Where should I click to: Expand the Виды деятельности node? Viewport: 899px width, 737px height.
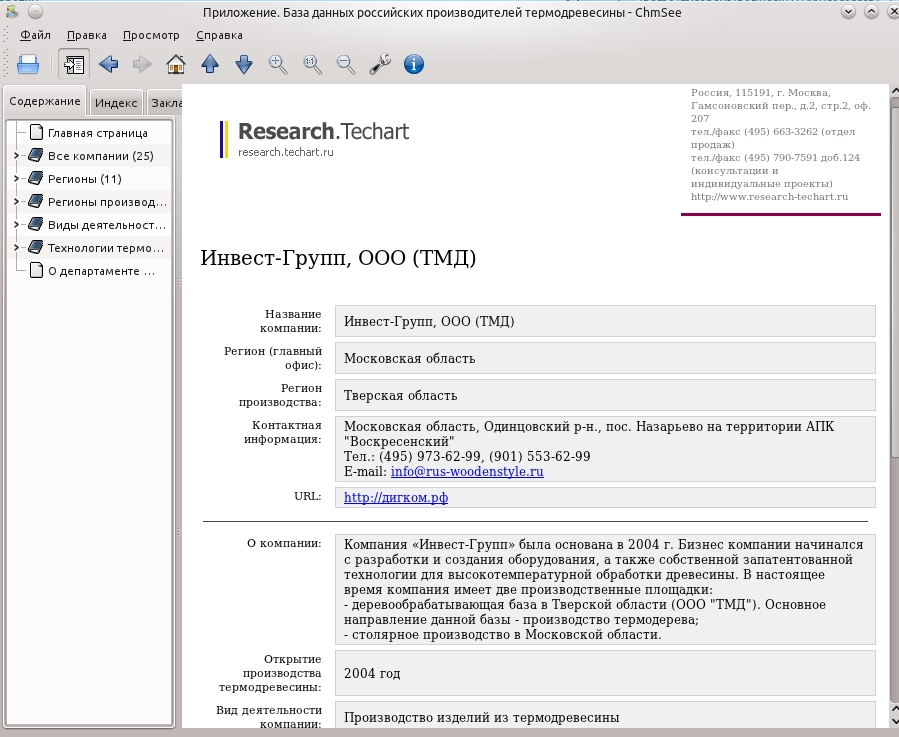pyautogui.click(x=16, y=224)
